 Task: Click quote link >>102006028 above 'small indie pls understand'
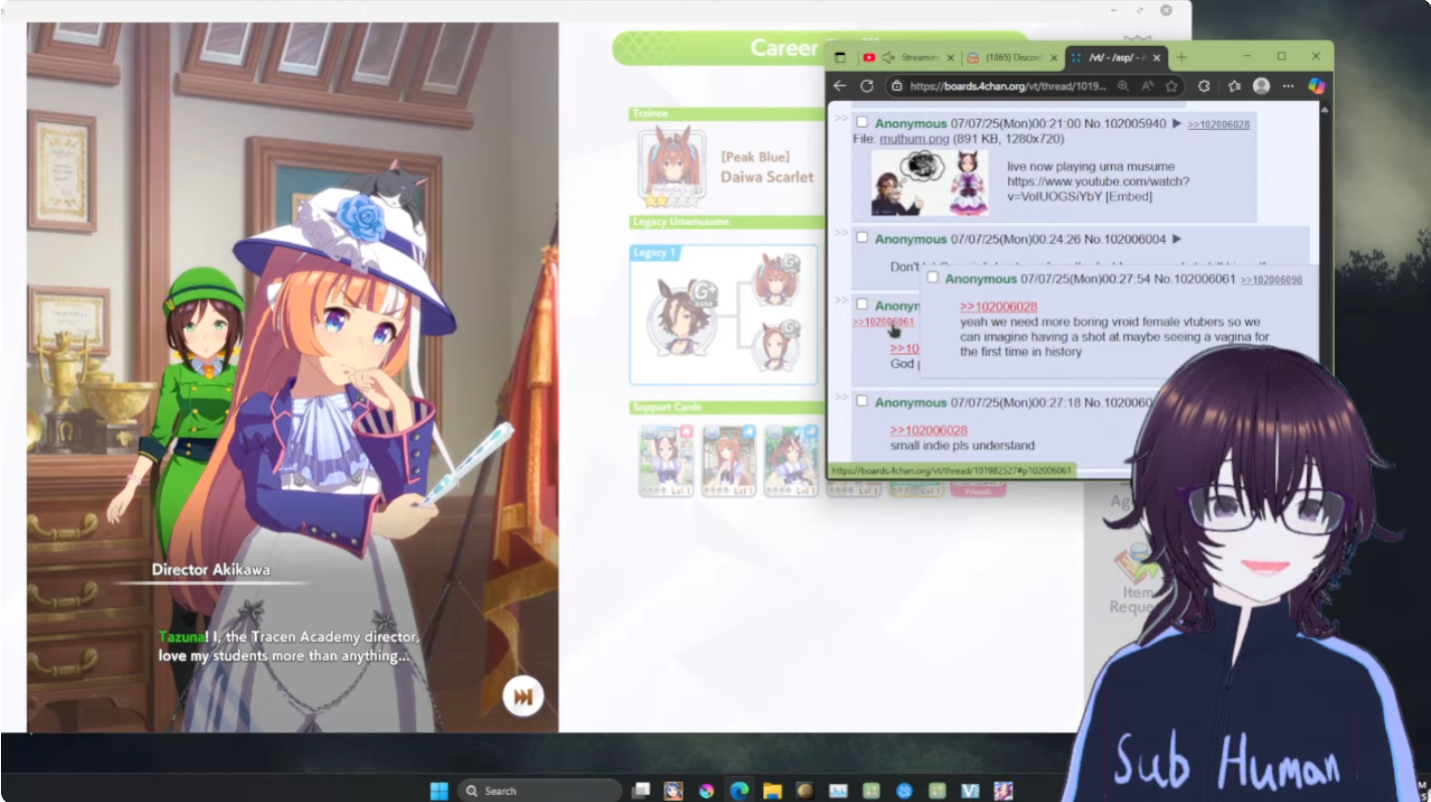[928, 430]
